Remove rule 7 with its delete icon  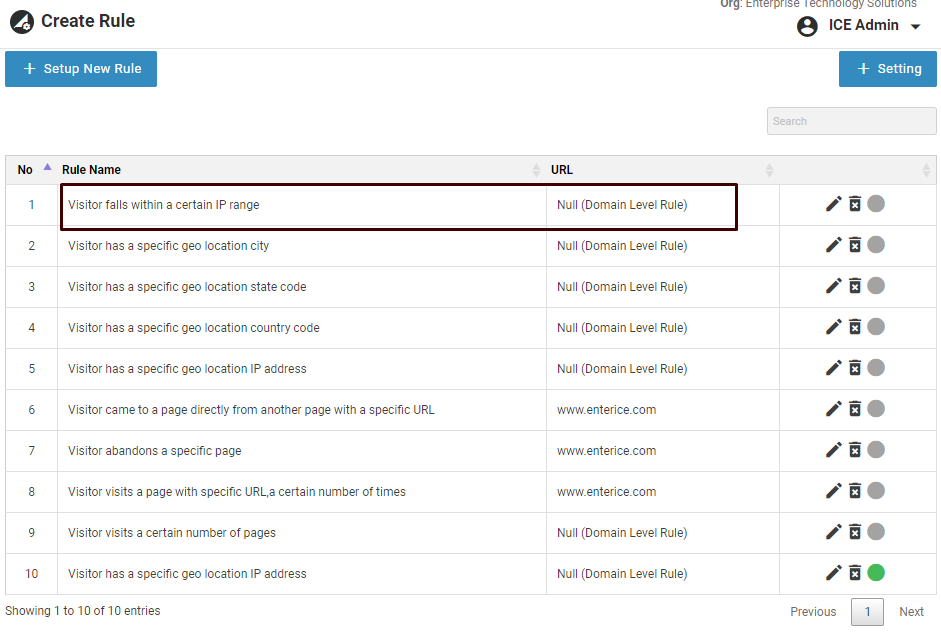click(855, 450)
